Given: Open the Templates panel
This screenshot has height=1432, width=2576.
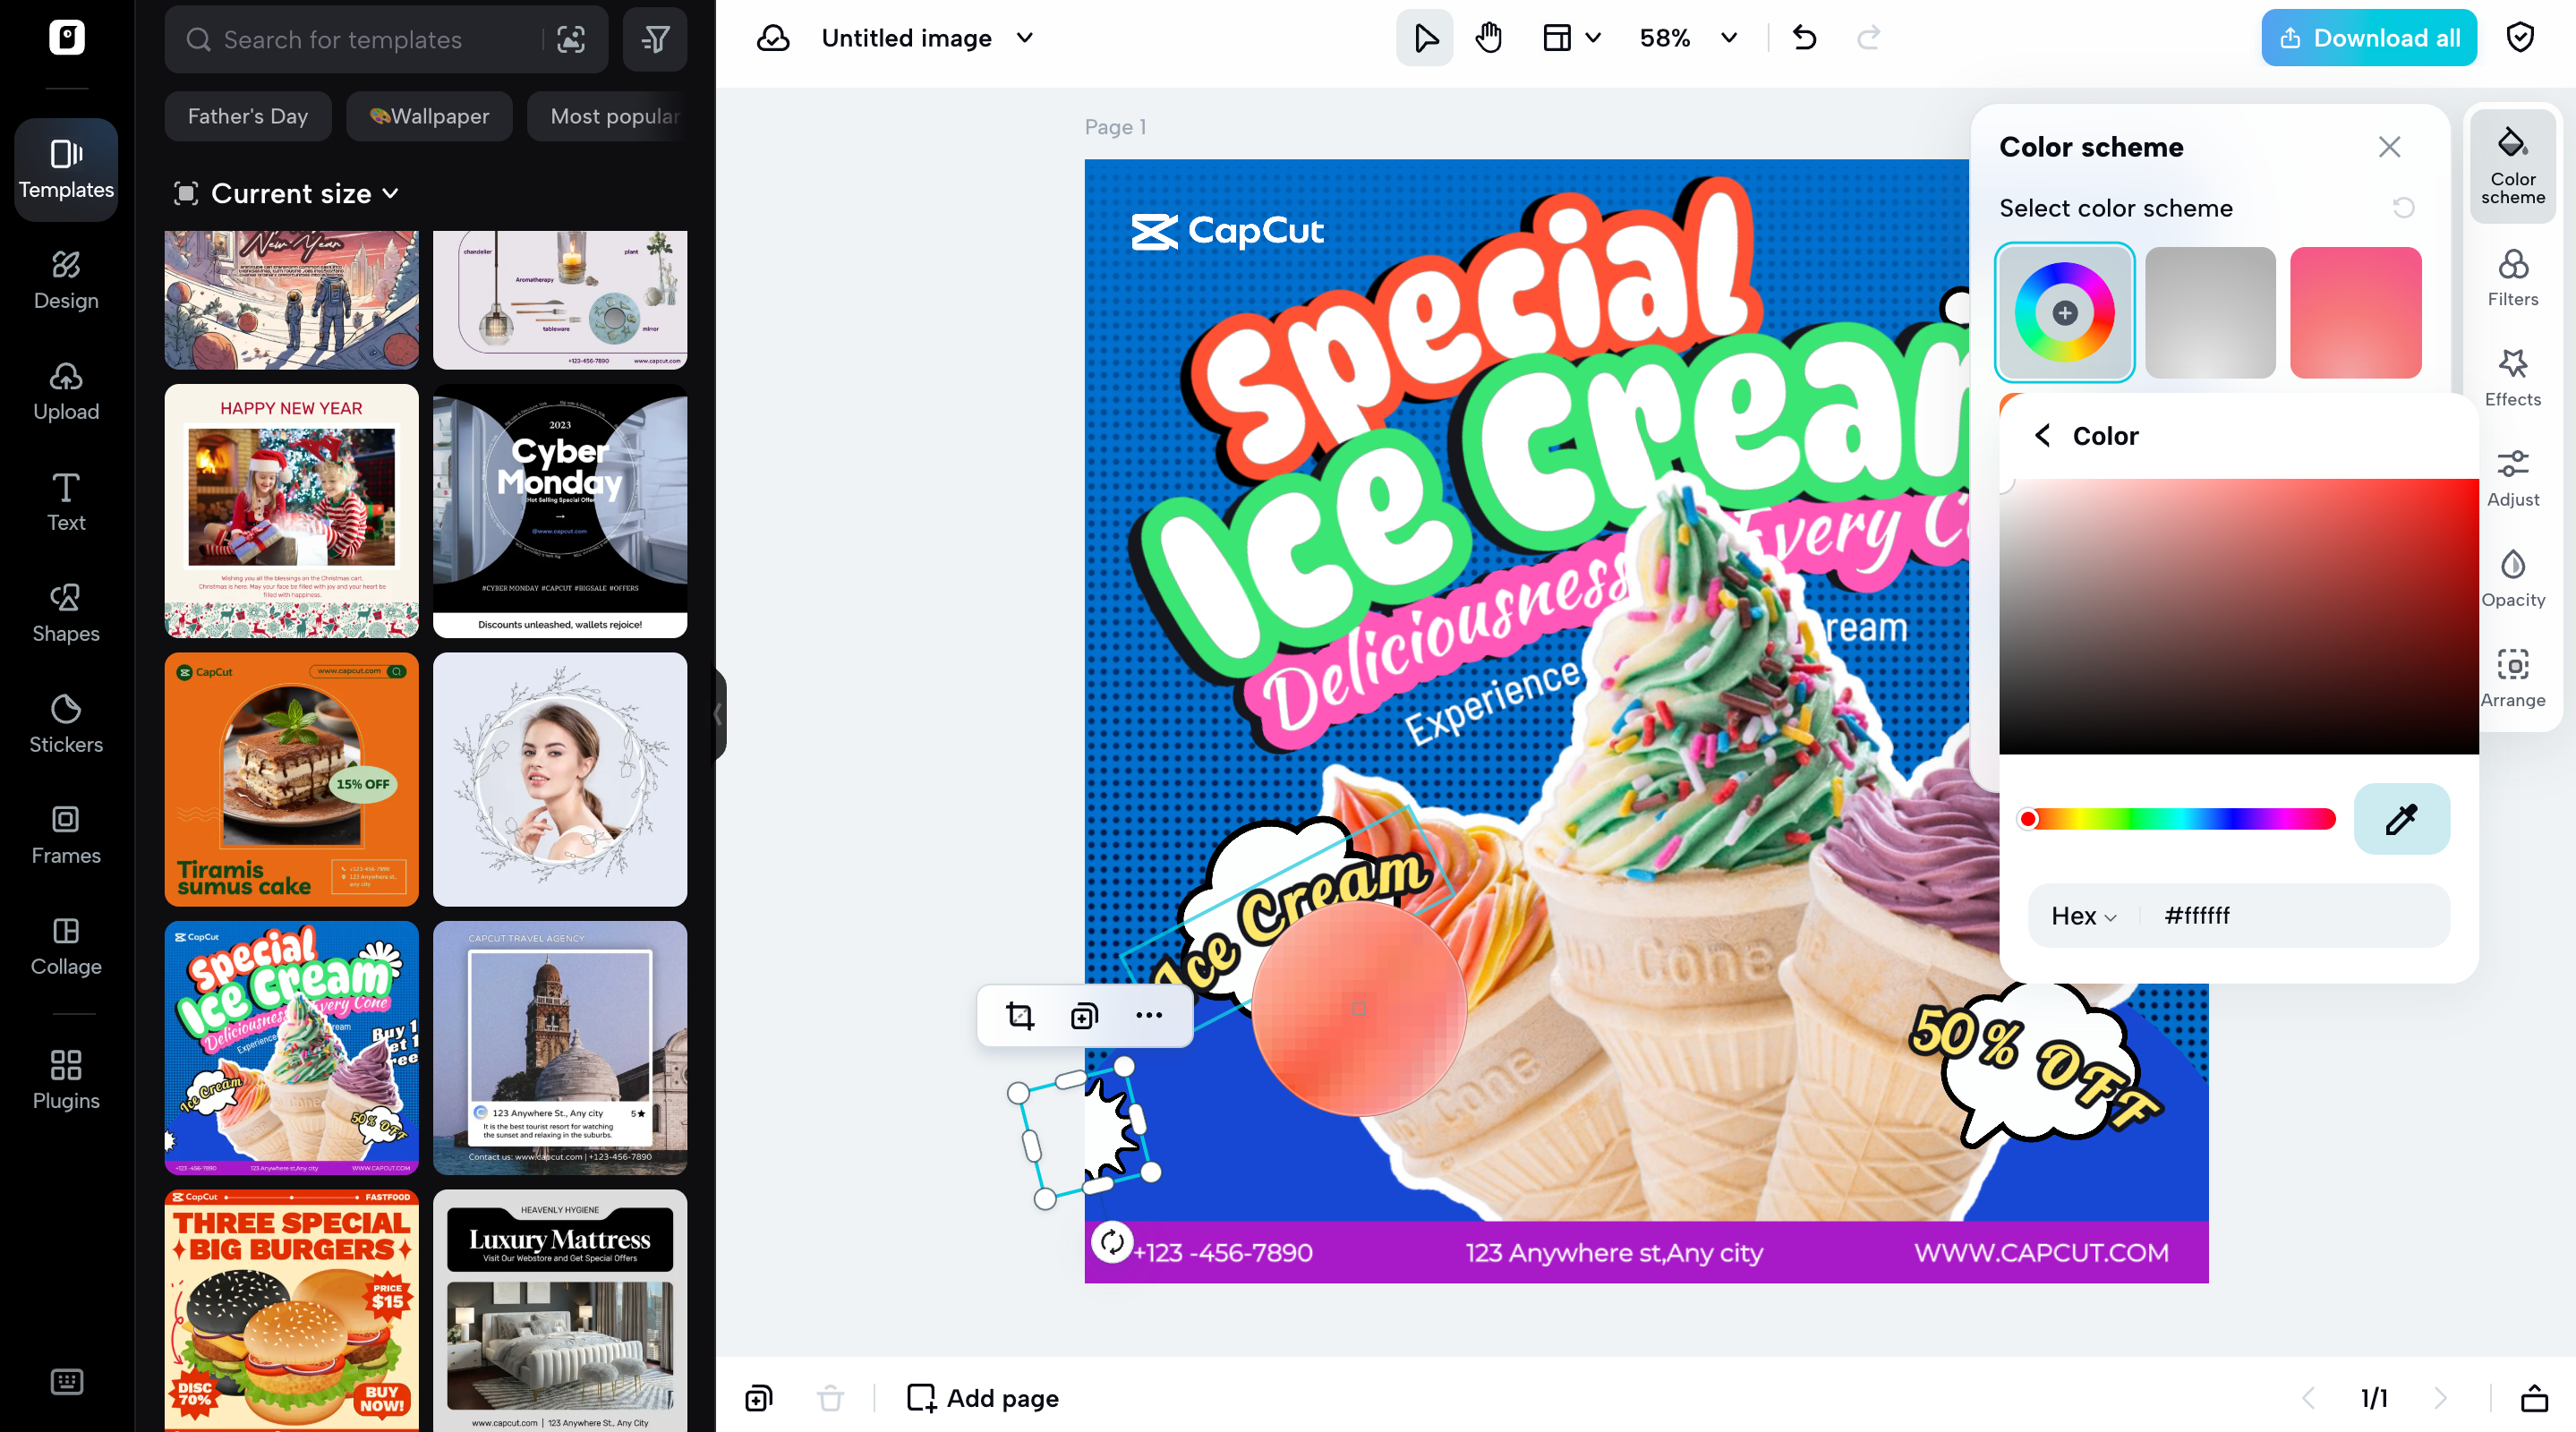Looking at the screenshot, I should 65,168.
